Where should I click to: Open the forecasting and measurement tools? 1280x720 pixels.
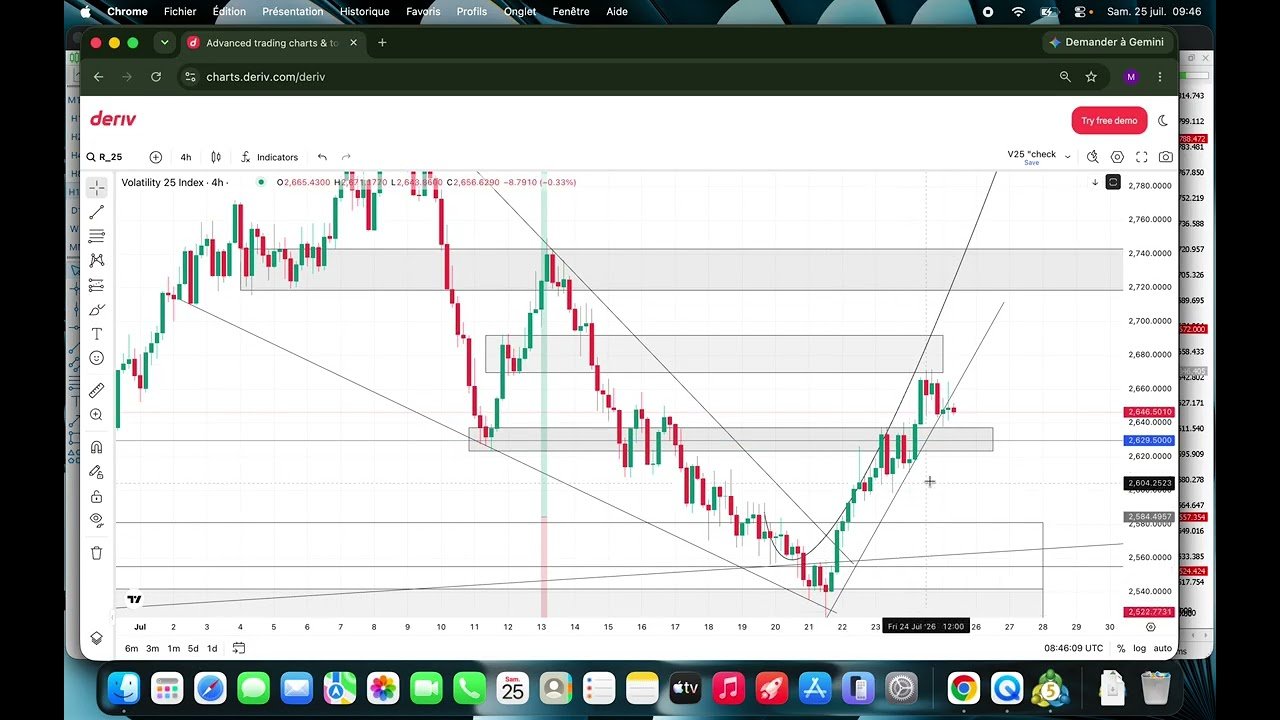click(x=97, y=286)
